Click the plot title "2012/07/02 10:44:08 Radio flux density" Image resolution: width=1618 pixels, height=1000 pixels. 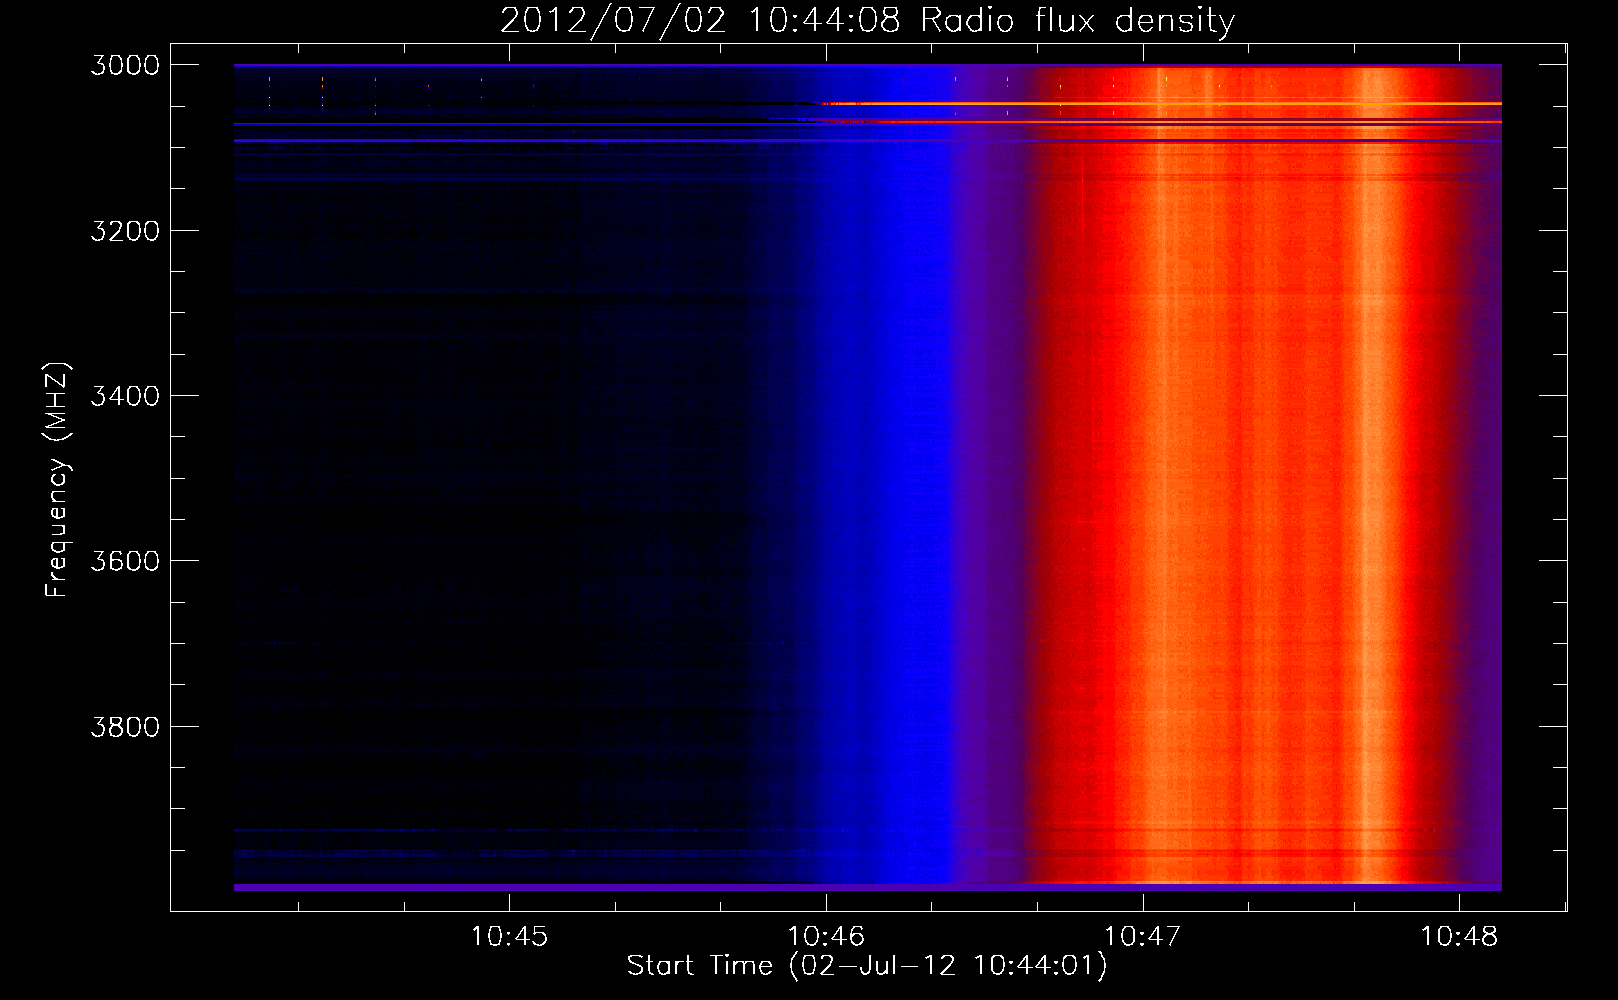tap(867, 20)
